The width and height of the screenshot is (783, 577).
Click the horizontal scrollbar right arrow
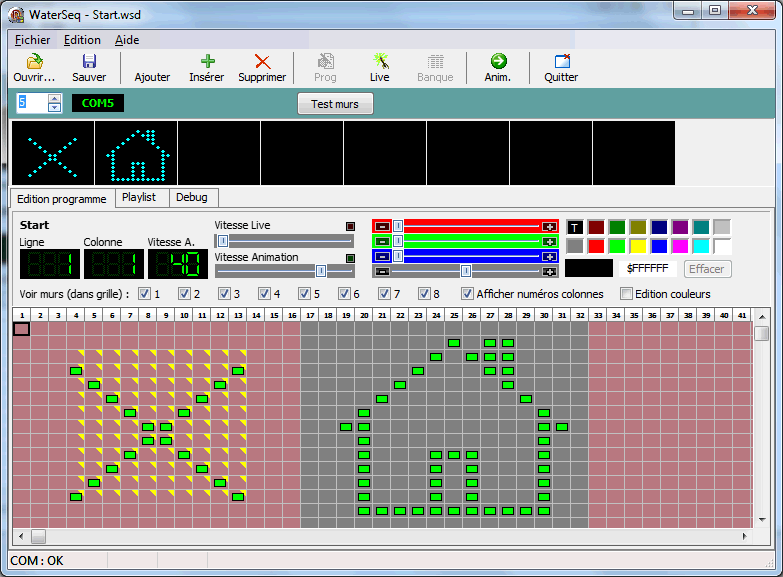point(745,537)
